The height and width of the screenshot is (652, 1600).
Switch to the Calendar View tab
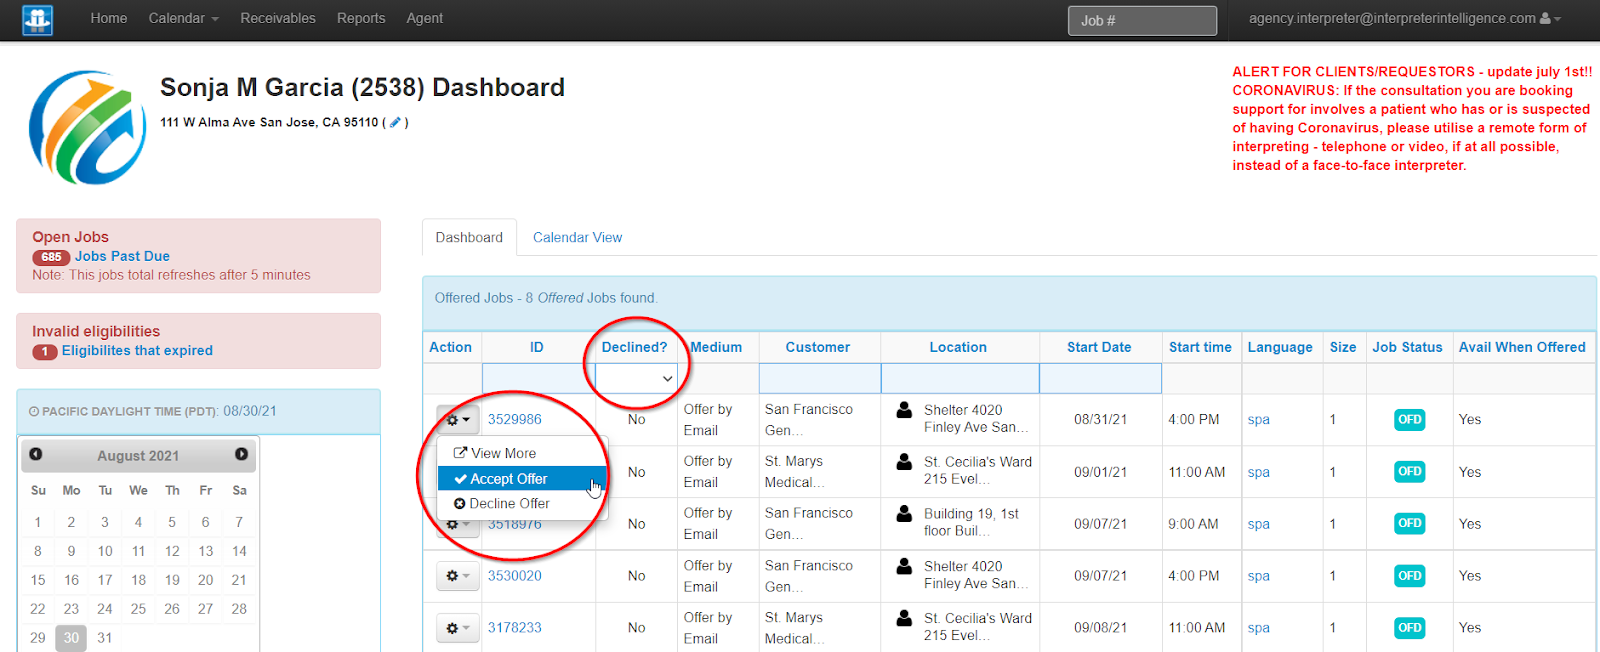(x=577, y=237)
